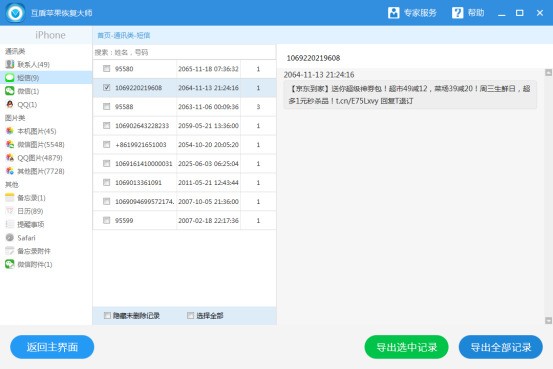Check the box for 95599
Image resolution: width=553 pixels, height=369 pixels.
(107, 220)
